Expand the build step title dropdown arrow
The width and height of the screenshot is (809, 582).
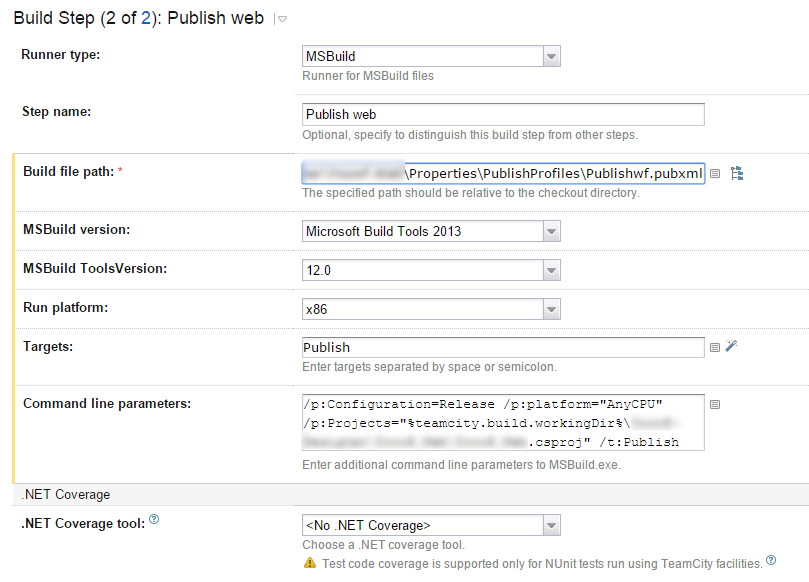[x=282, y=19]
